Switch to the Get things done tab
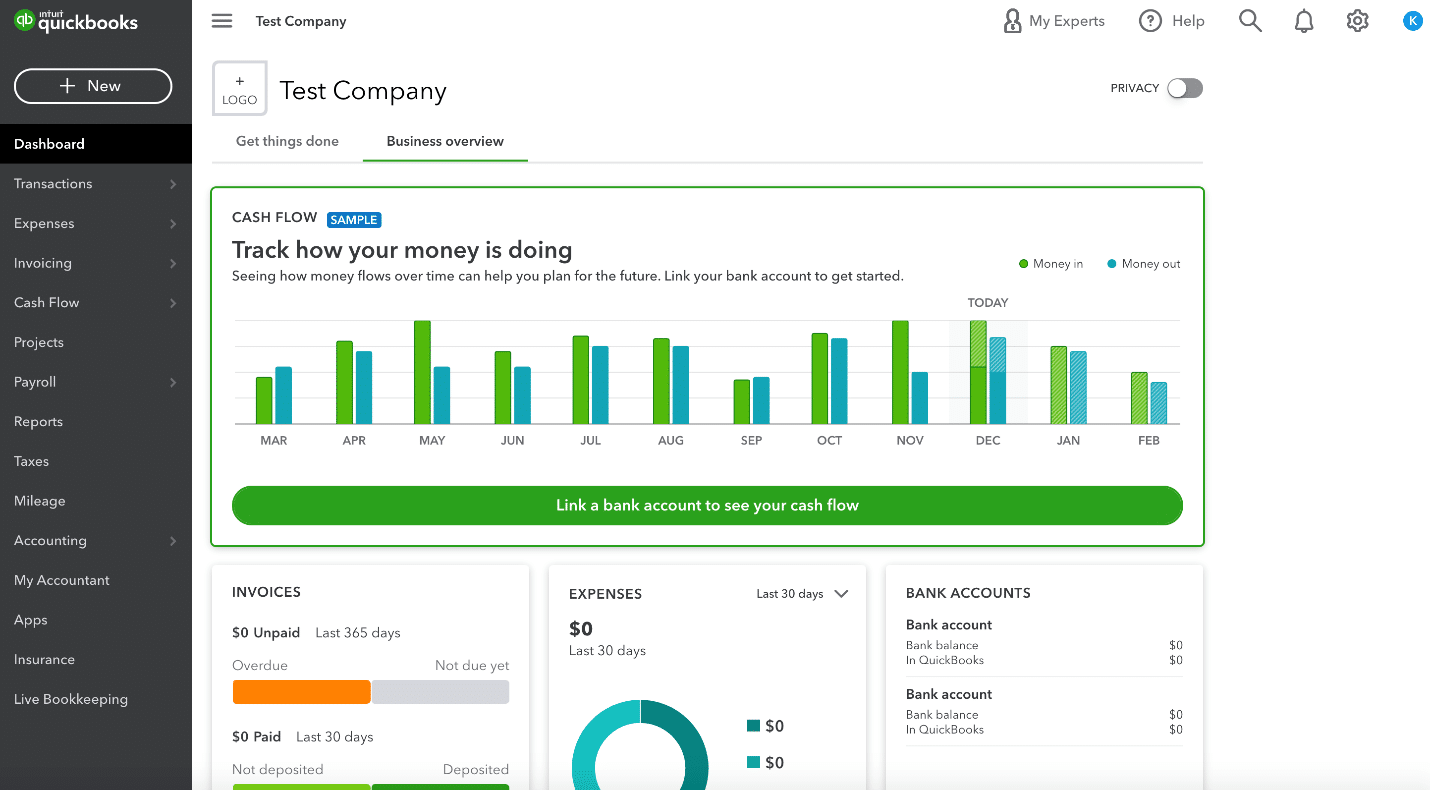1430x790 pixels. (x=287, y=142)
